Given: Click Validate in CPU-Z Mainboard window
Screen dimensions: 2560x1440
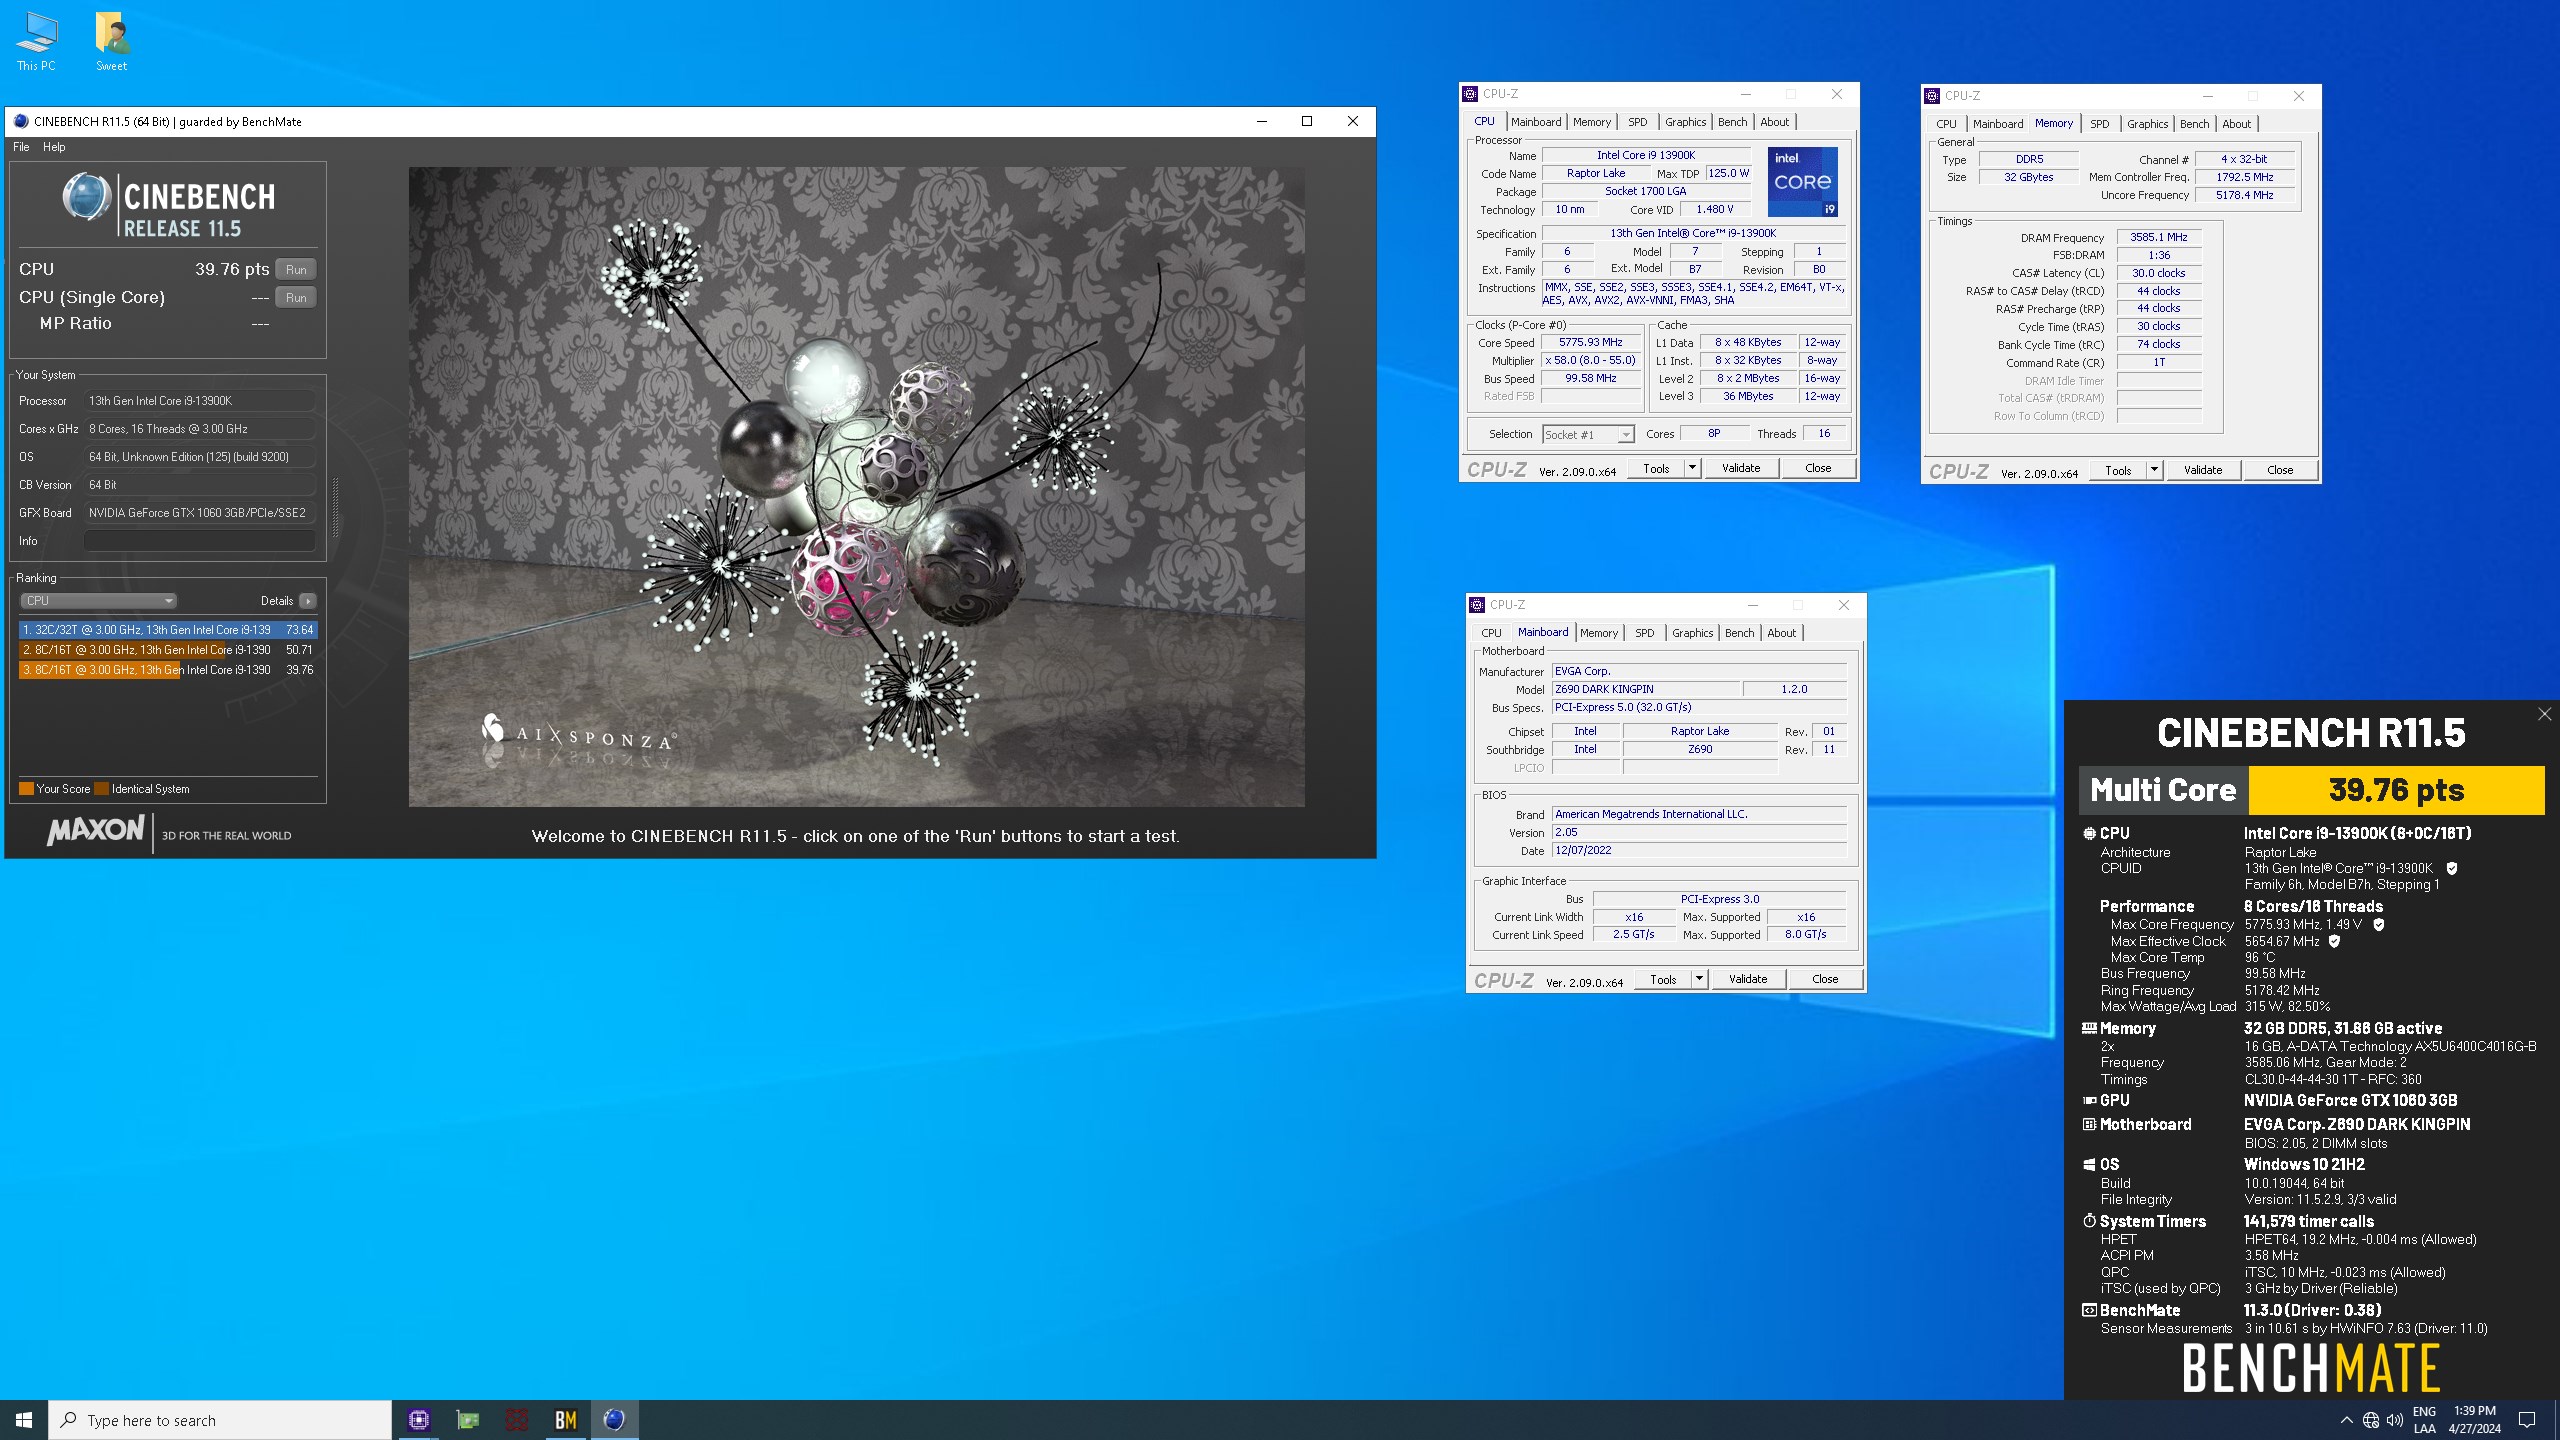Looking at the screenshot, I should [1748, 979].
